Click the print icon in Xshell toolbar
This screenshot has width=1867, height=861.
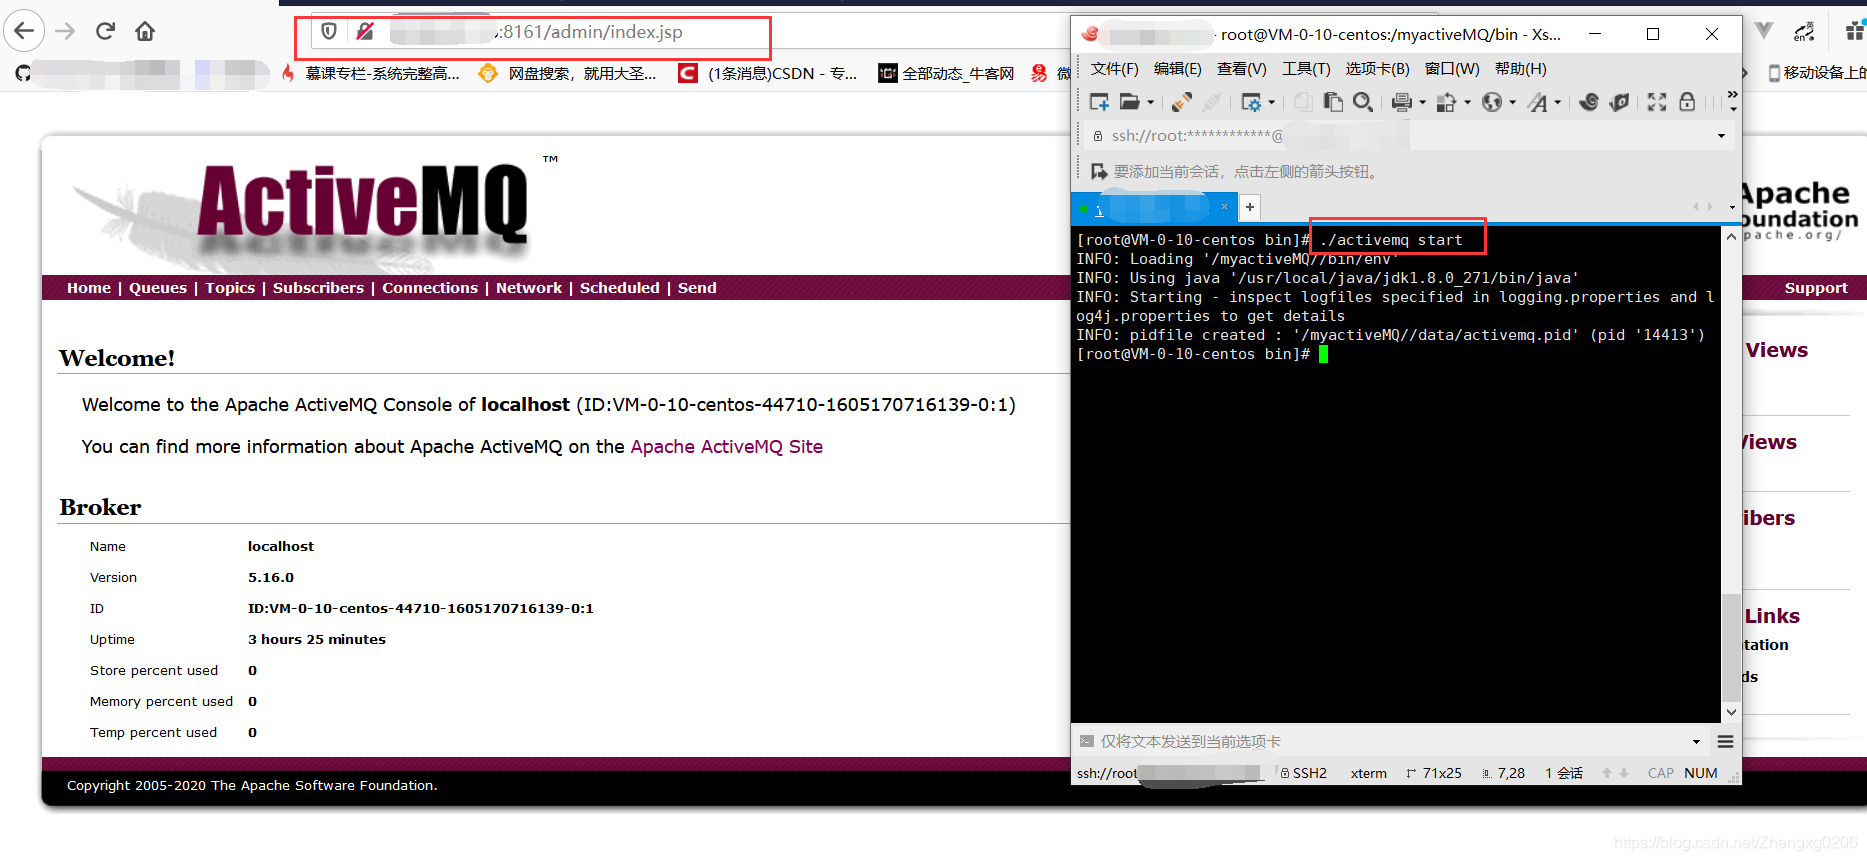[1402, 102]
